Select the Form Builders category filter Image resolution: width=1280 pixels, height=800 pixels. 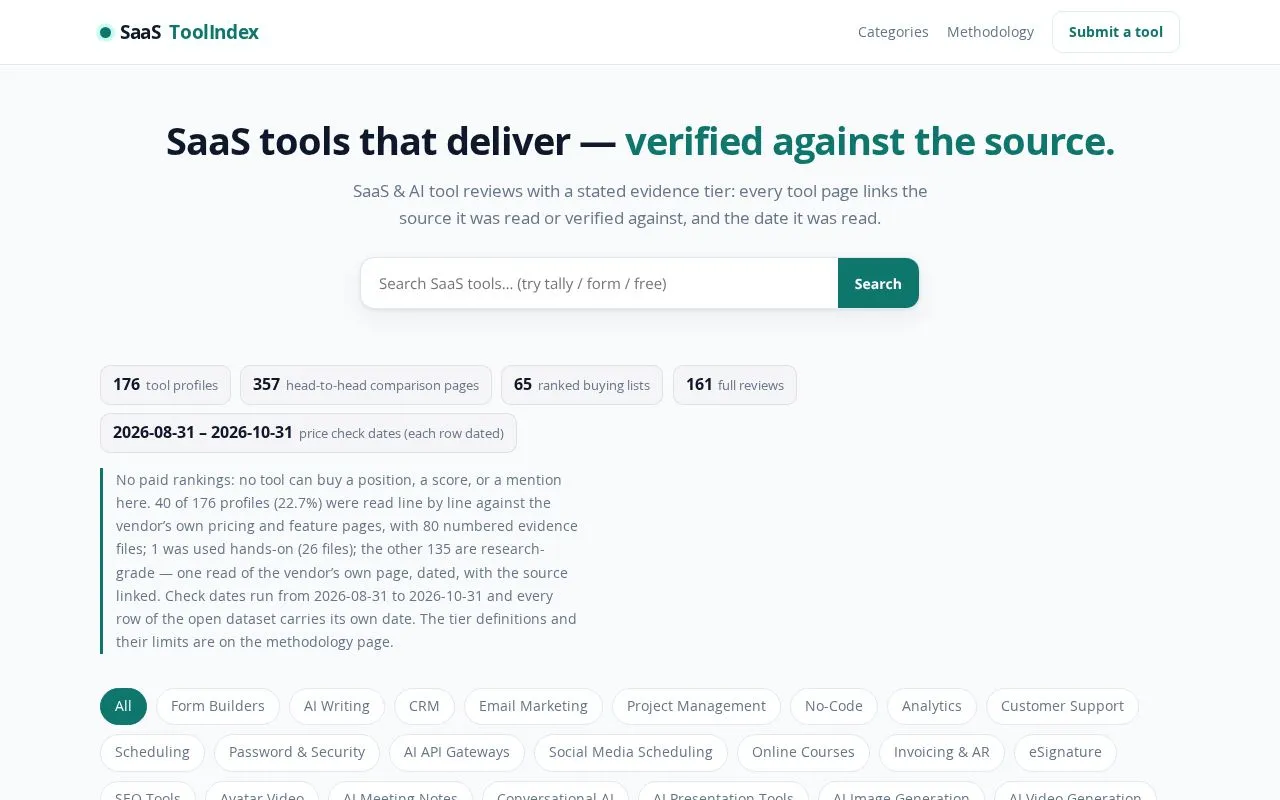[218, 706]
